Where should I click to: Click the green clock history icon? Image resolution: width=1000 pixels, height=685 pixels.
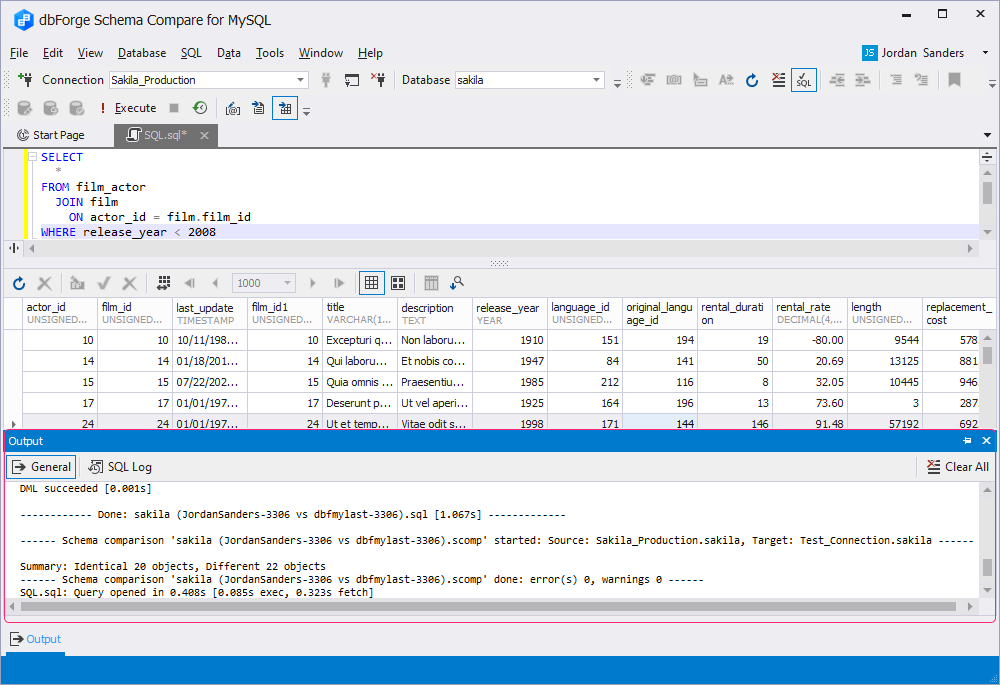coord(200,108)
